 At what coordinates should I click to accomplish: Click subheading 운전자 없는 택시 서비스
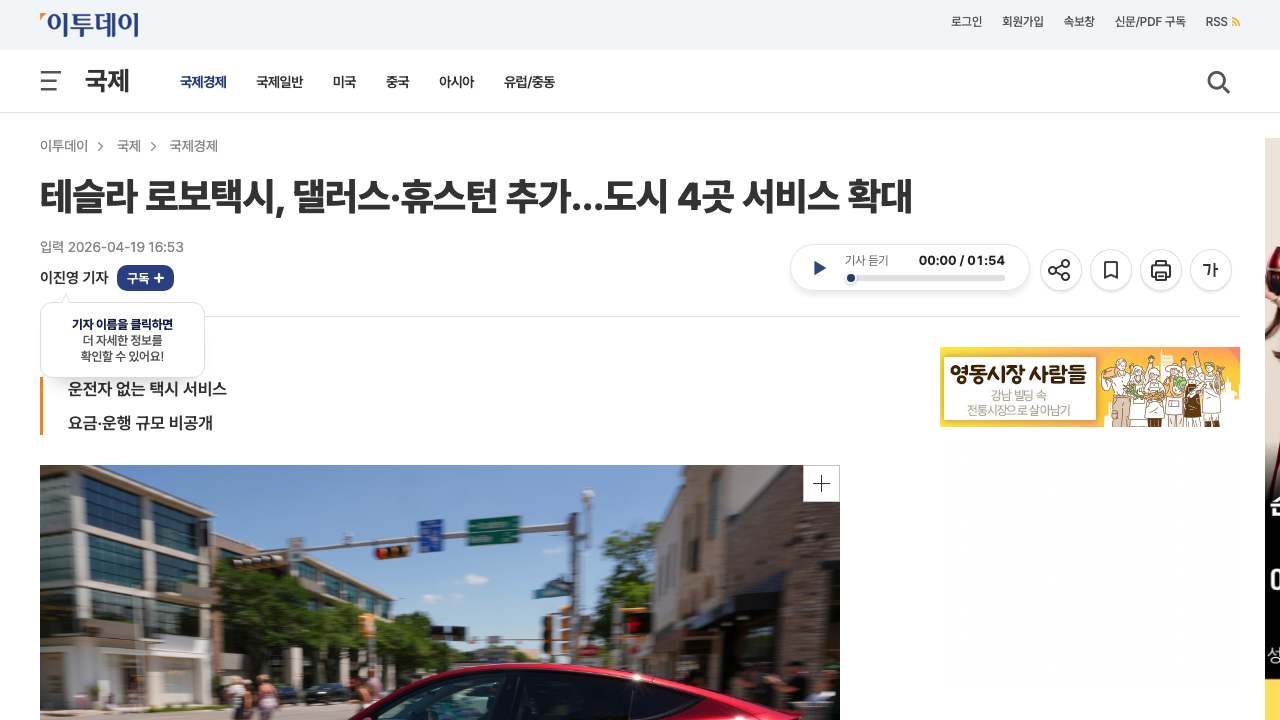tap(147, 389)
